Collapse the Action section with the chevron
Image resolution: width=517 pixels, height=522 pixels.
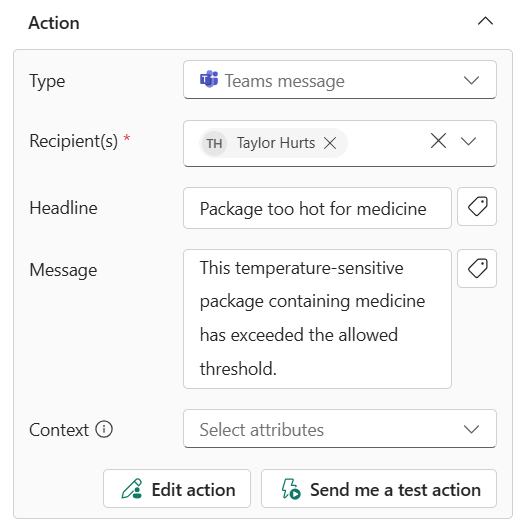click(x=485, y=22)
